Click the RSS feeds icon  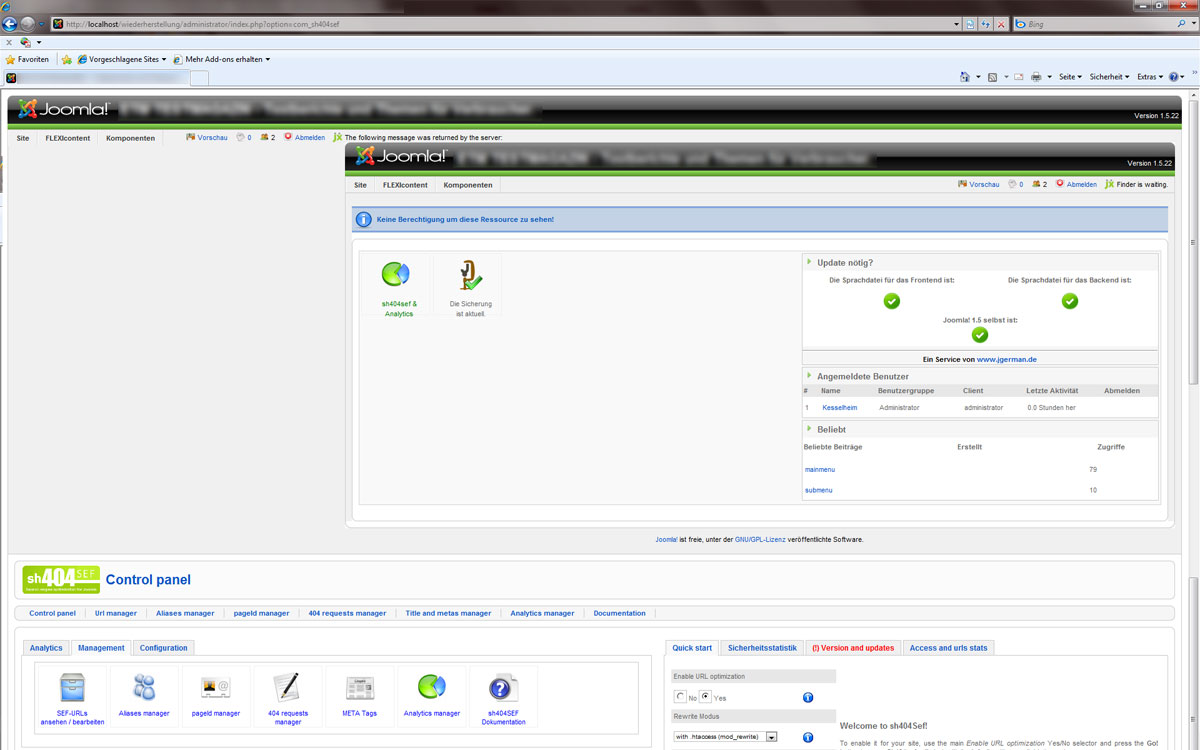coord(992,77)
